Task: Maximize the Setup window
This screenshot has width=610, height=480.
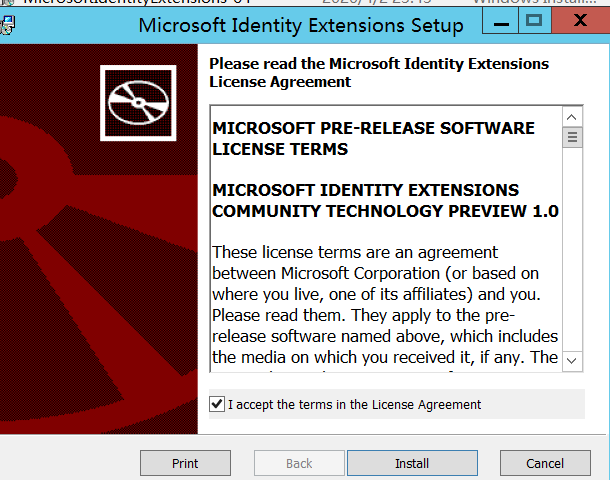Action: point(534,21)
